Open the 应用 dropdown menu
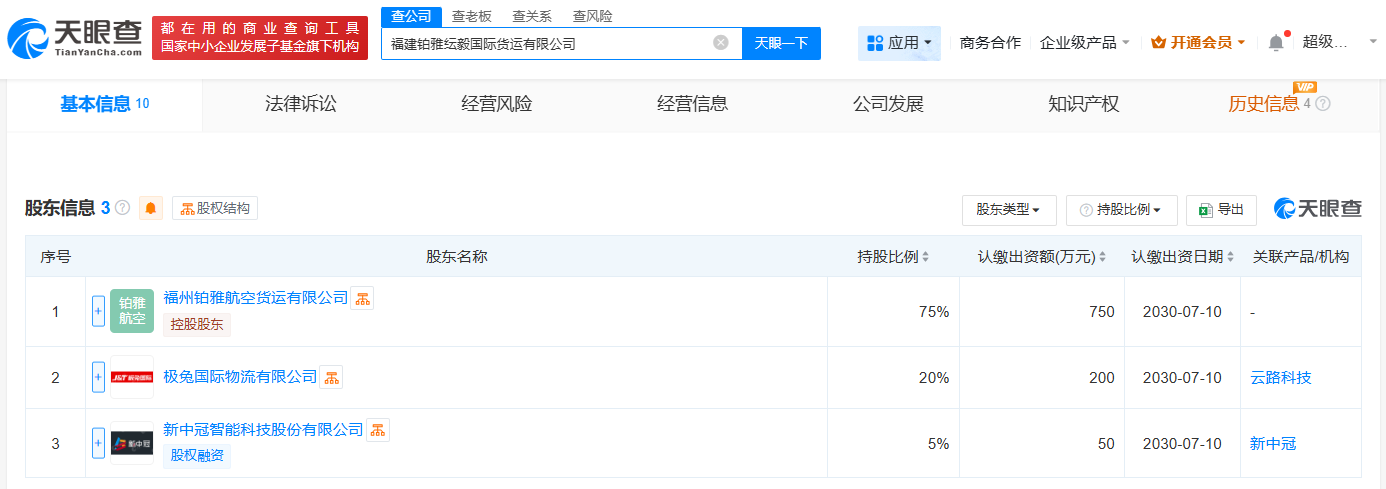Viewport: 1386px width, 489px height. tap(899, 43)
